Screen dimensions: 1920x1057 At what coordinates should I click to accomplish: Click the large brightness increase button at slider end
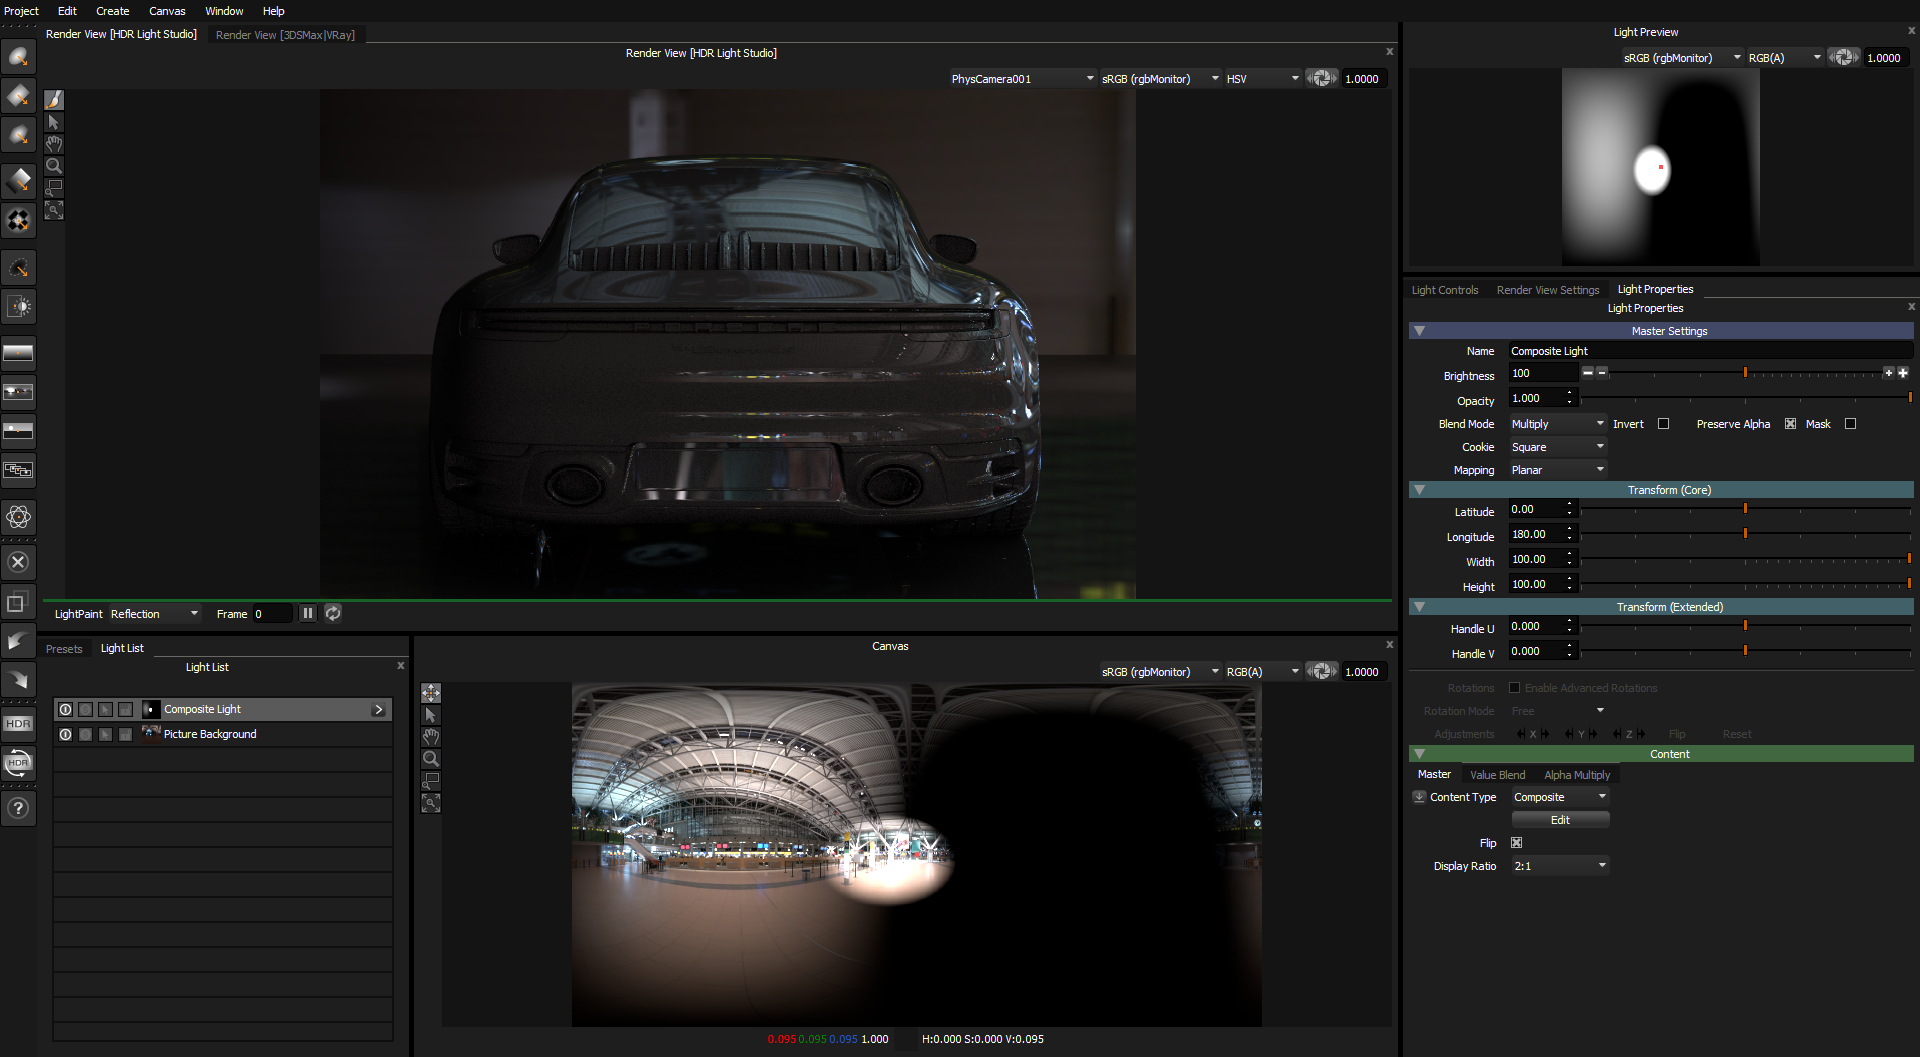tap(1903, 372)
